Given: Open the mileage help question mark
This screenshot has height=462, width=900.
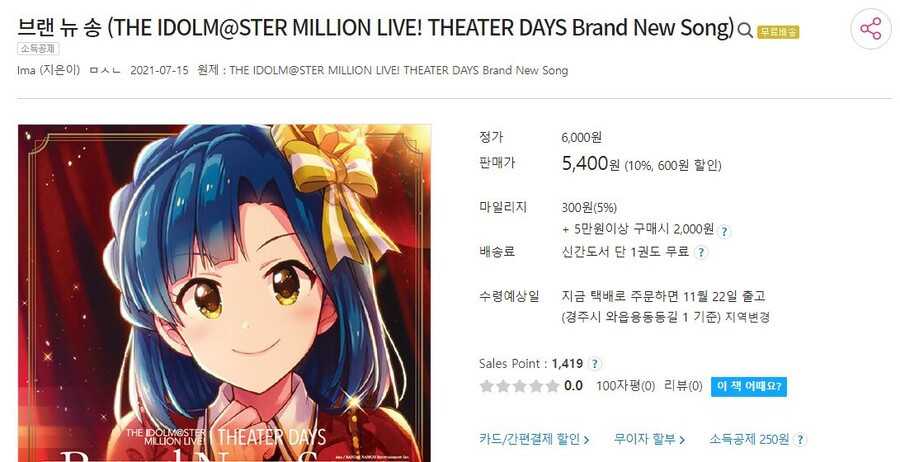Looking at the screenshot, I should (724, 231).
